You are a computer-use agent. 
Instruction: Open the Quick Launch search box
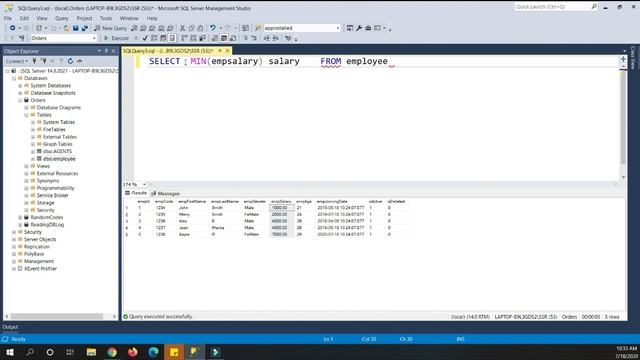pyautogui.click(x=556, y=7)
